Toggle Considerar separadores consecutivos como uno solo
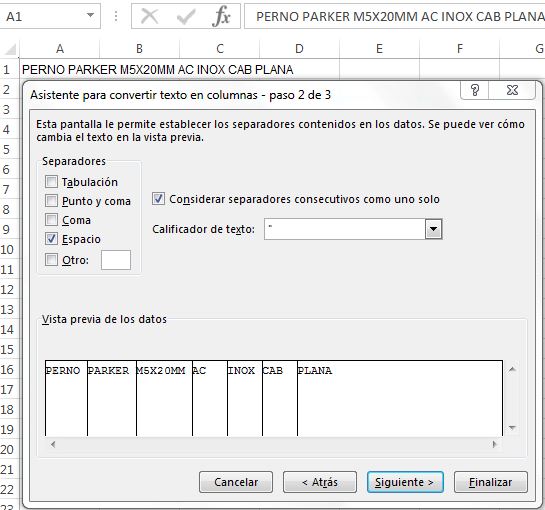 [x=158, y=199]
